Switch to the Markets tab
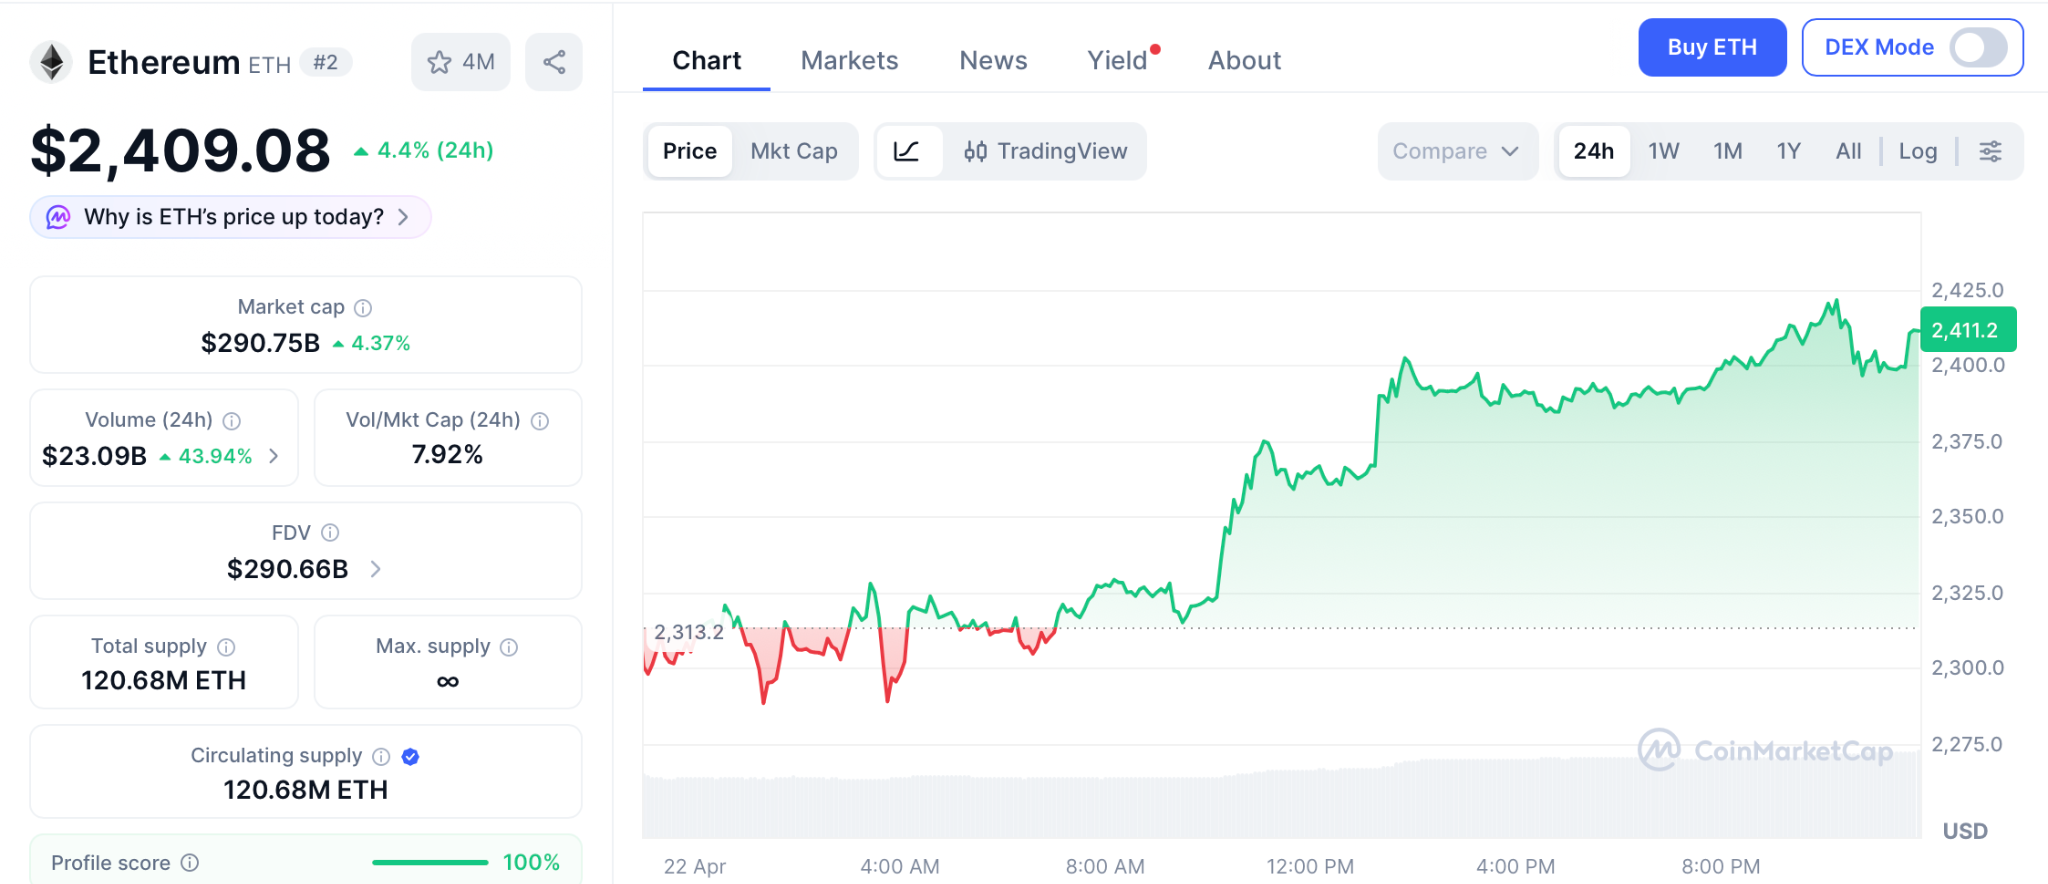 tap(849, 61)
